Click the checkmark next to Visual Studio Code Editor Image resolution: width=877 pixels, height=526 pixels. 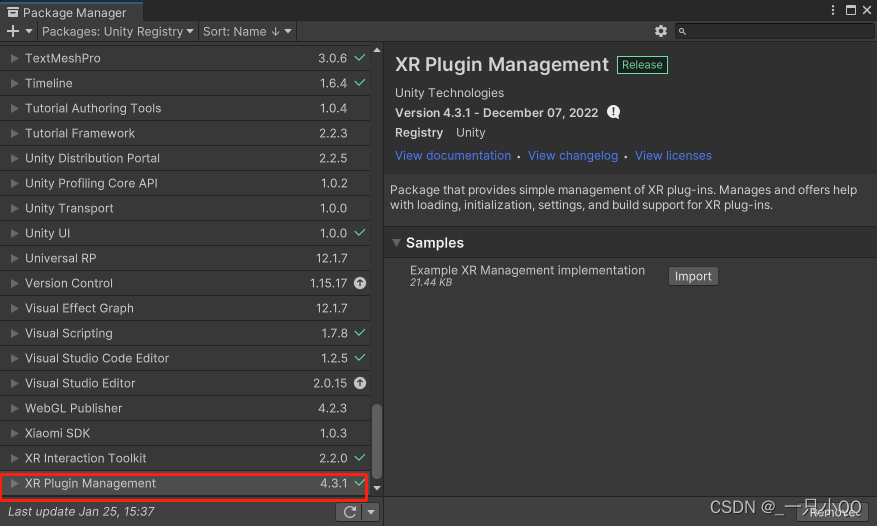pyautogui.click(x=360, y=358)
